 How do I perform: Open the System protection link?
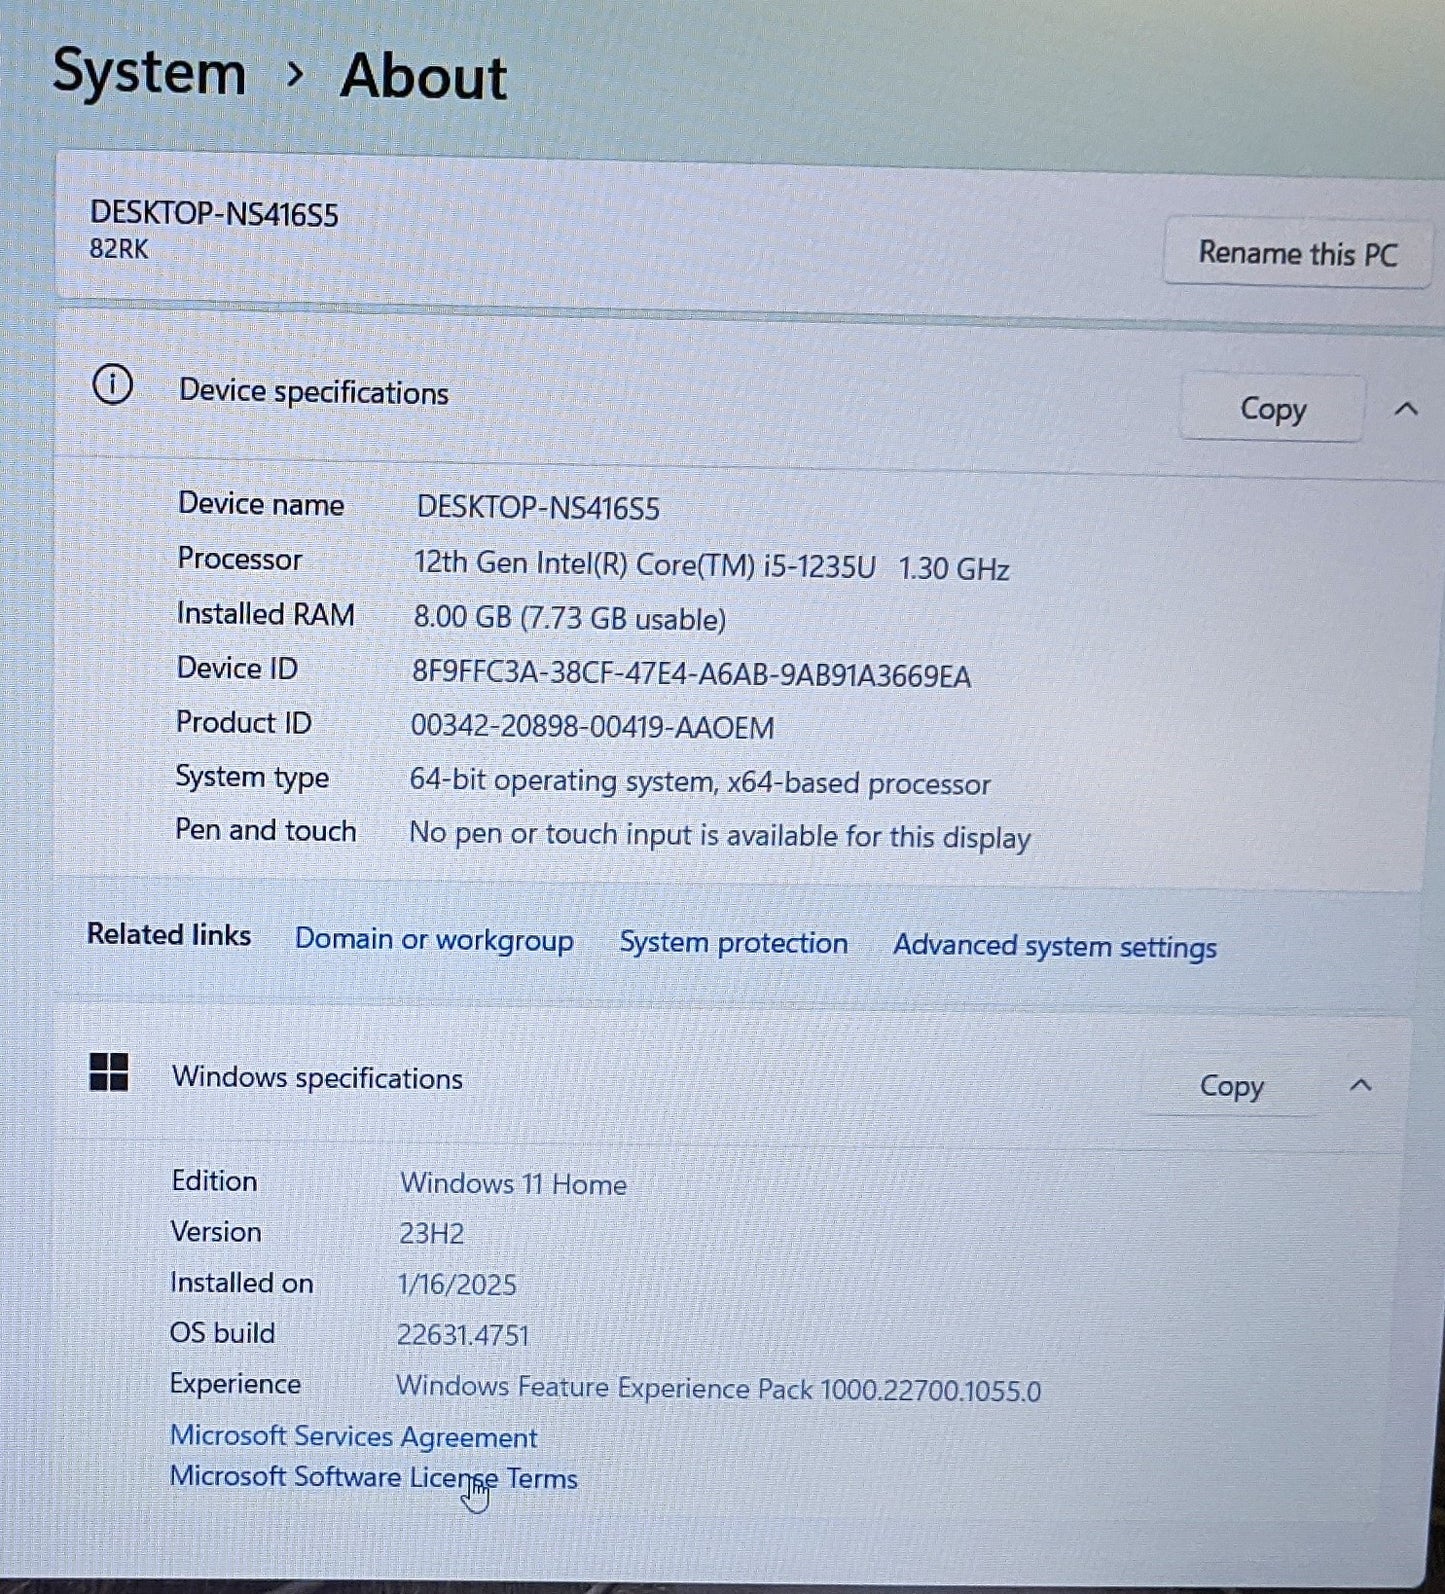point(733,943)
